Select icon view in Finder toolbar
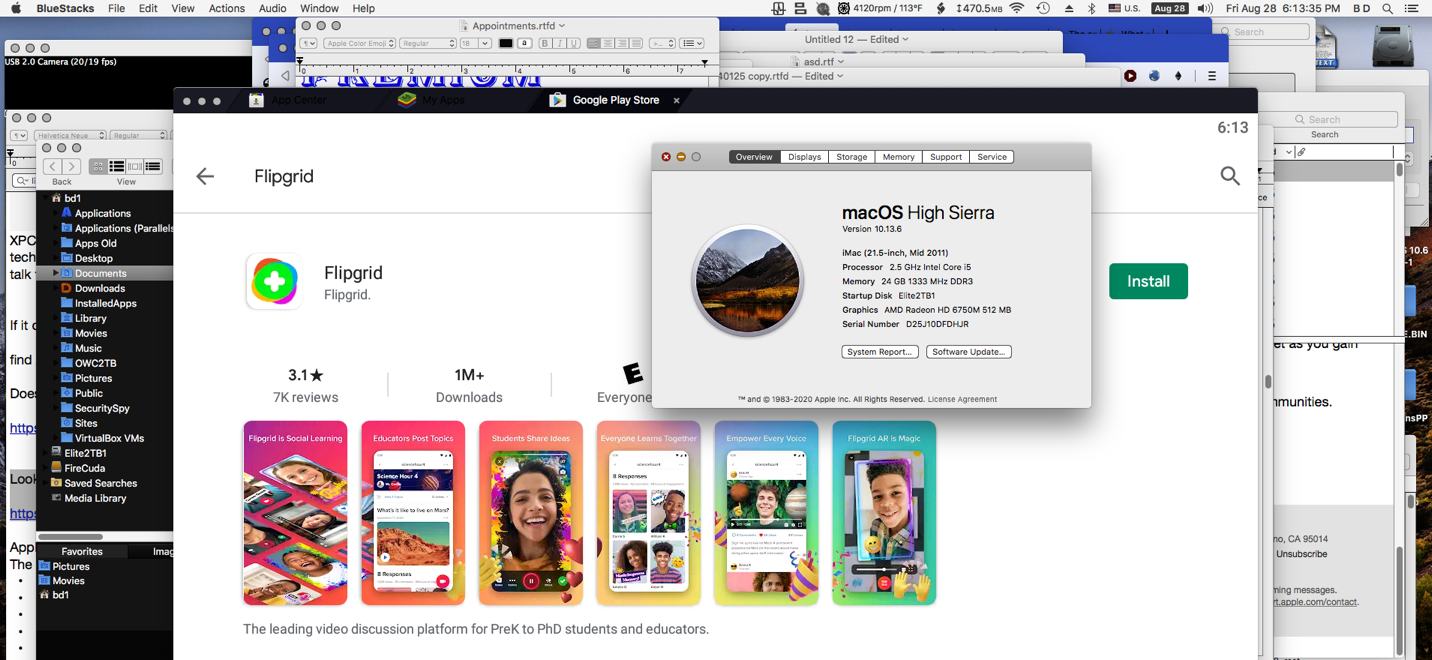 [98, 166]
